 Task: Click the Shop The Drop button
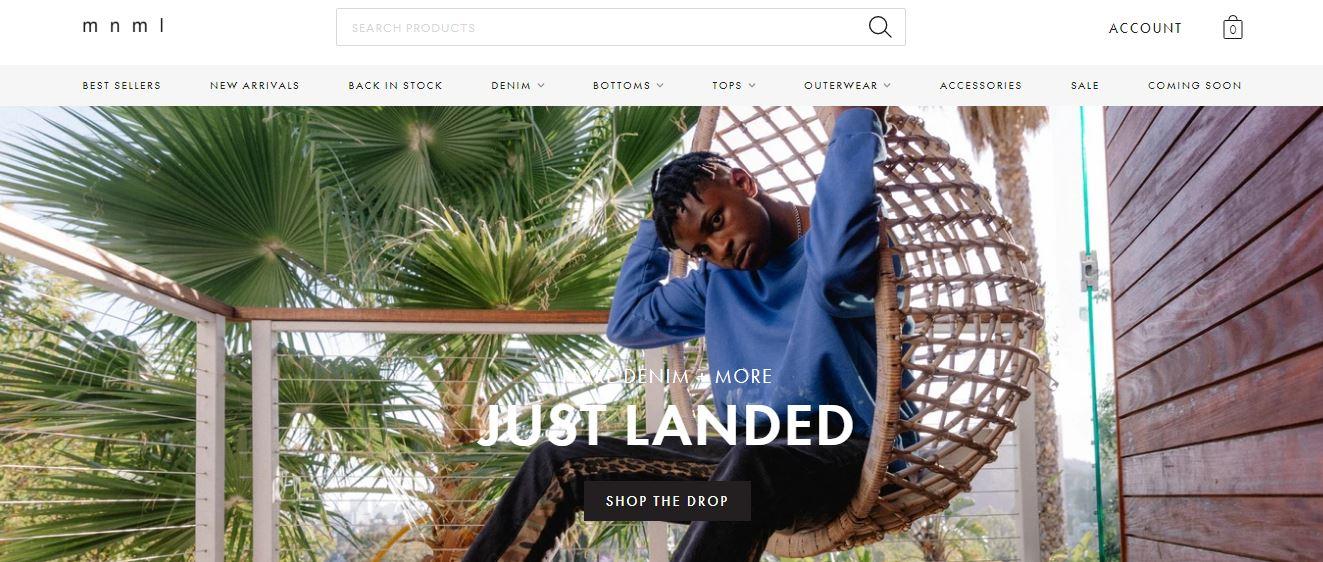tap(667, 501)
